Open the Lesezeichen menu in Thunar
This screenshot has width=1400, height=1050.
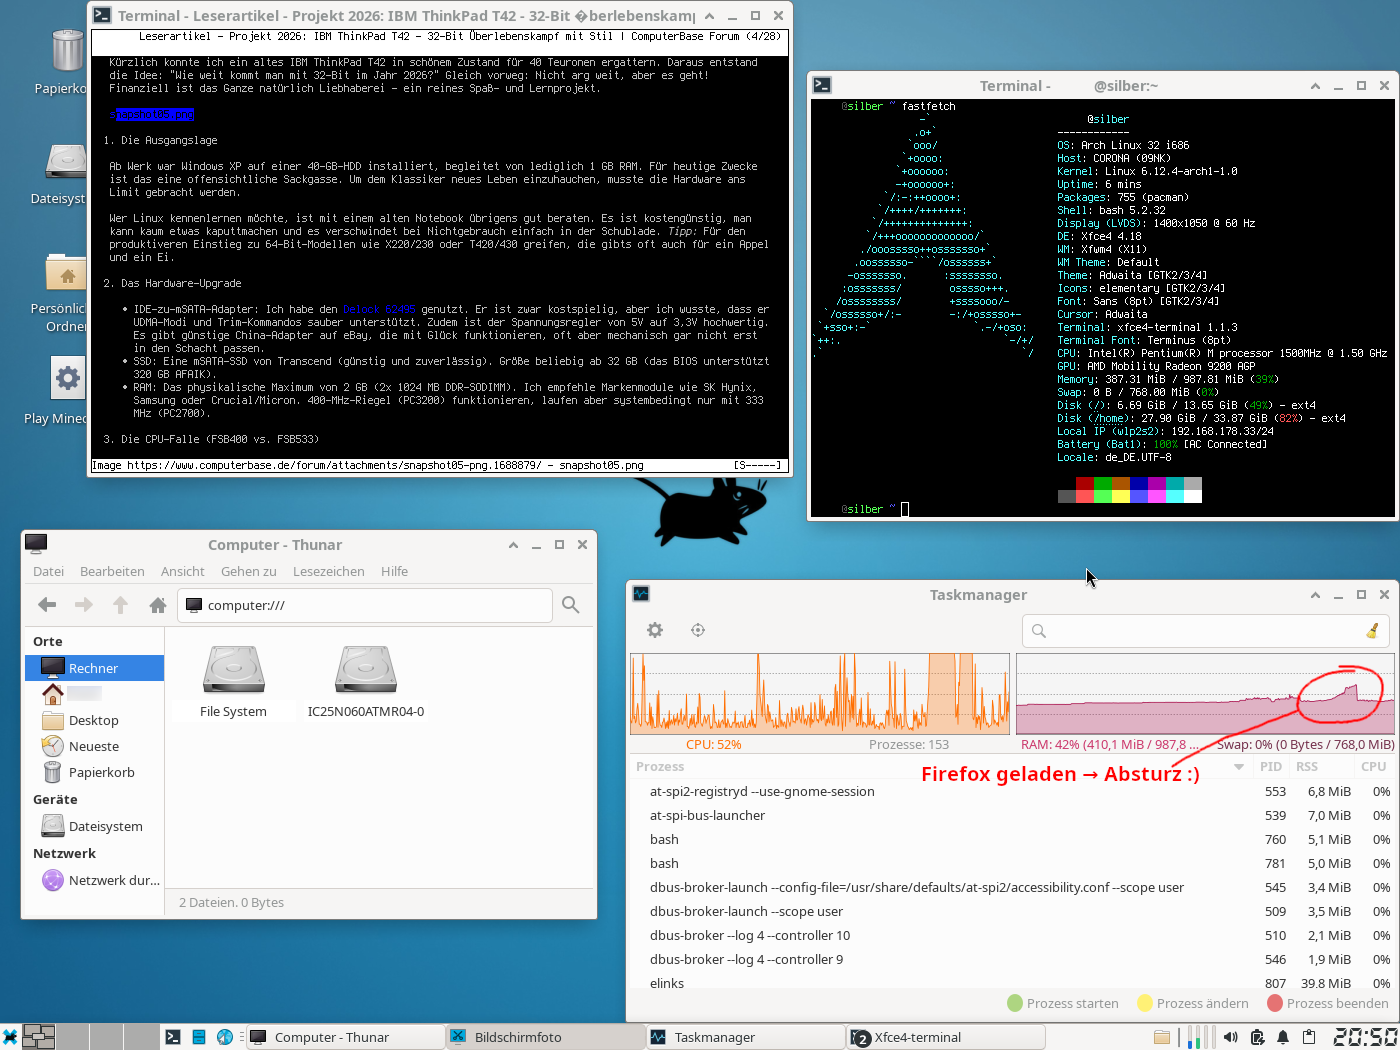tap(328, 571)
